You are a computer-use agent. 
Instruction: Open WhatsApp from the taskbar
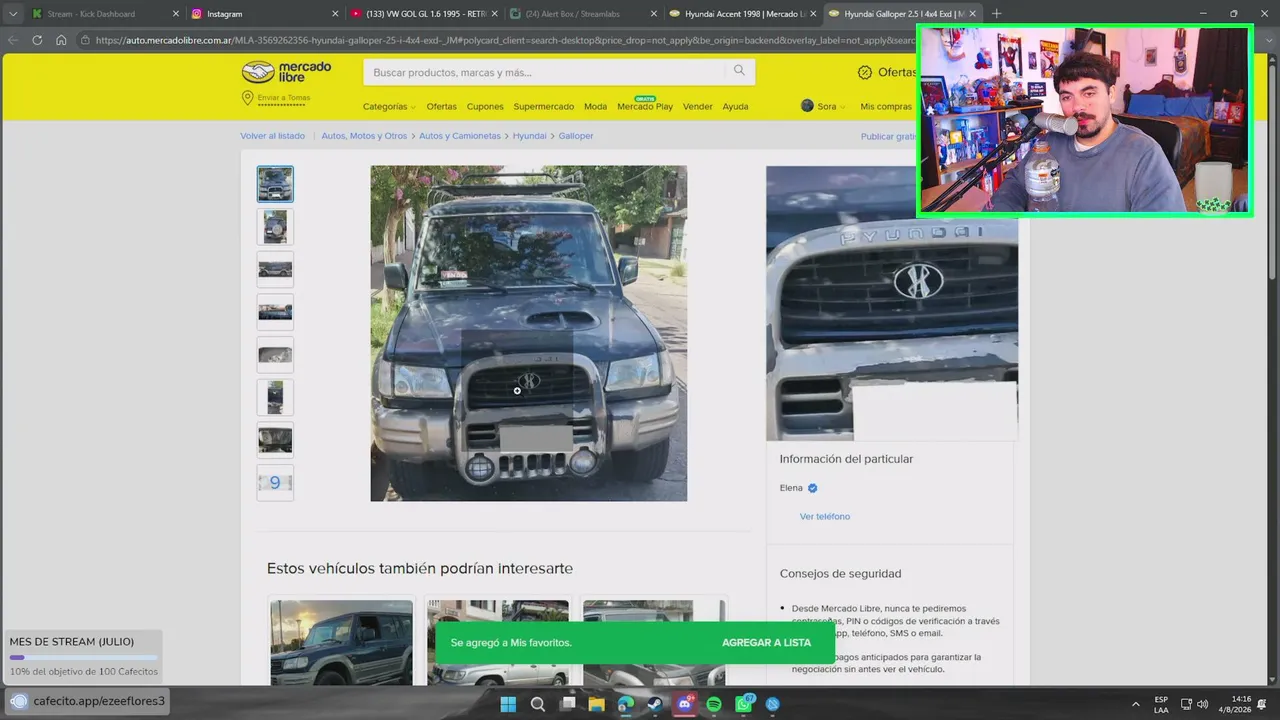744,704
